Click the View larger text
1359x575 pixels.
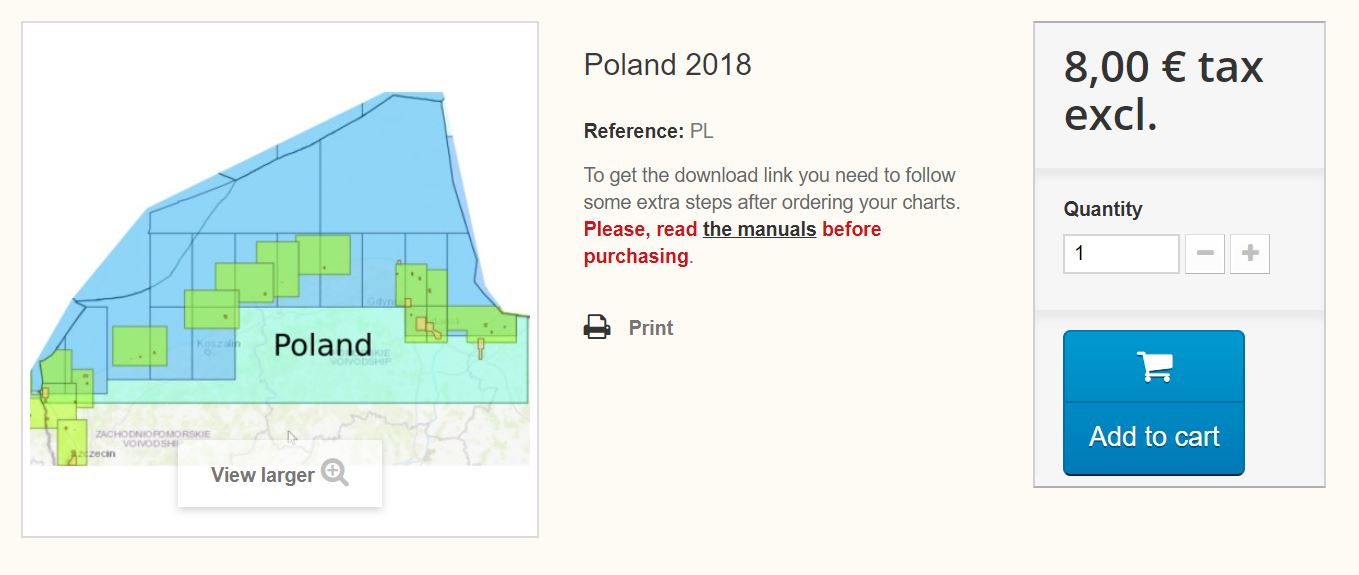click(263, 475)
